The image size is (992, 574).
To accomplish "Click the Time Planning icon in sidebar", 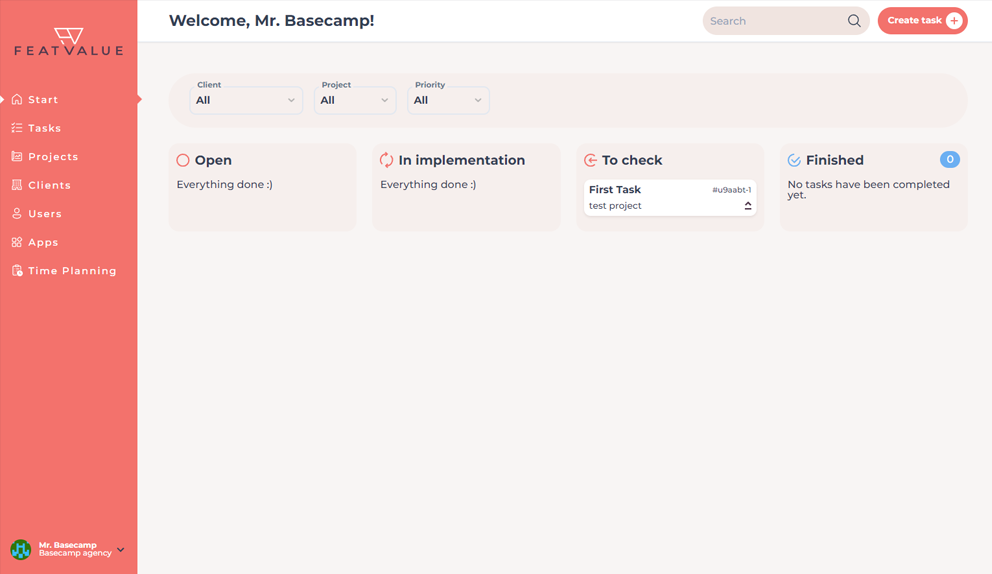I will click(x=17, y=271).
